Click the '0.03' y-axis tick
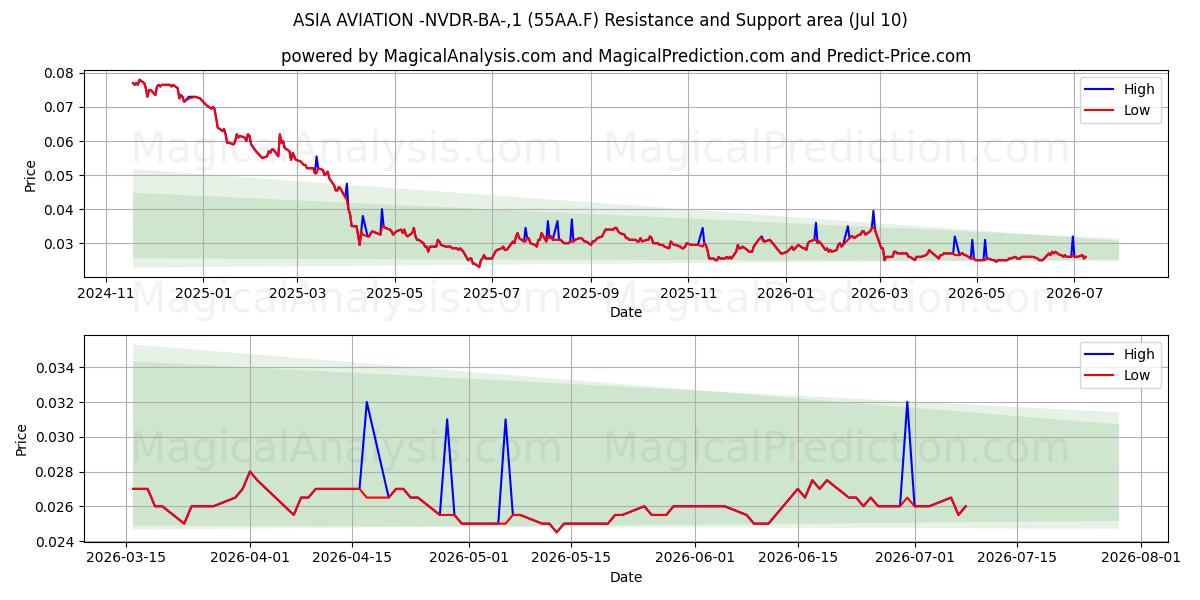Image resolution: width=1200 pixels, height=600 pixels. pyautogui.click(x=60, y=244)
